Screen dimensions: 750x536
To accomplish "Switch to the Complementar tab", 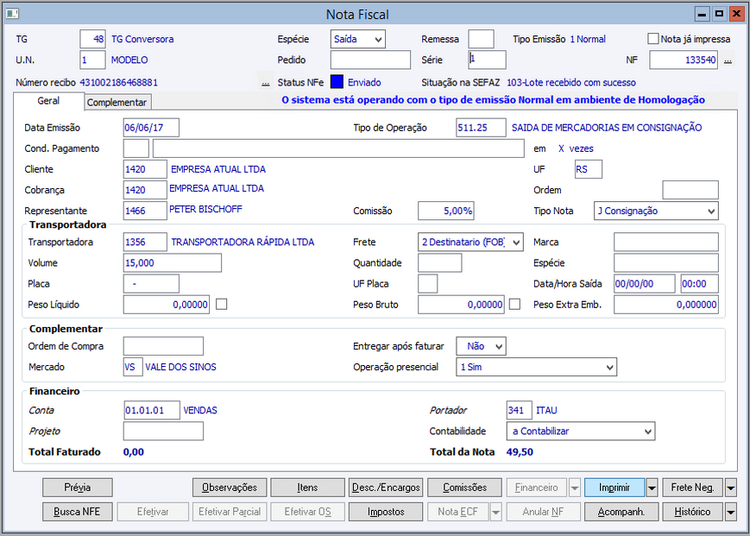I will 117,102.
